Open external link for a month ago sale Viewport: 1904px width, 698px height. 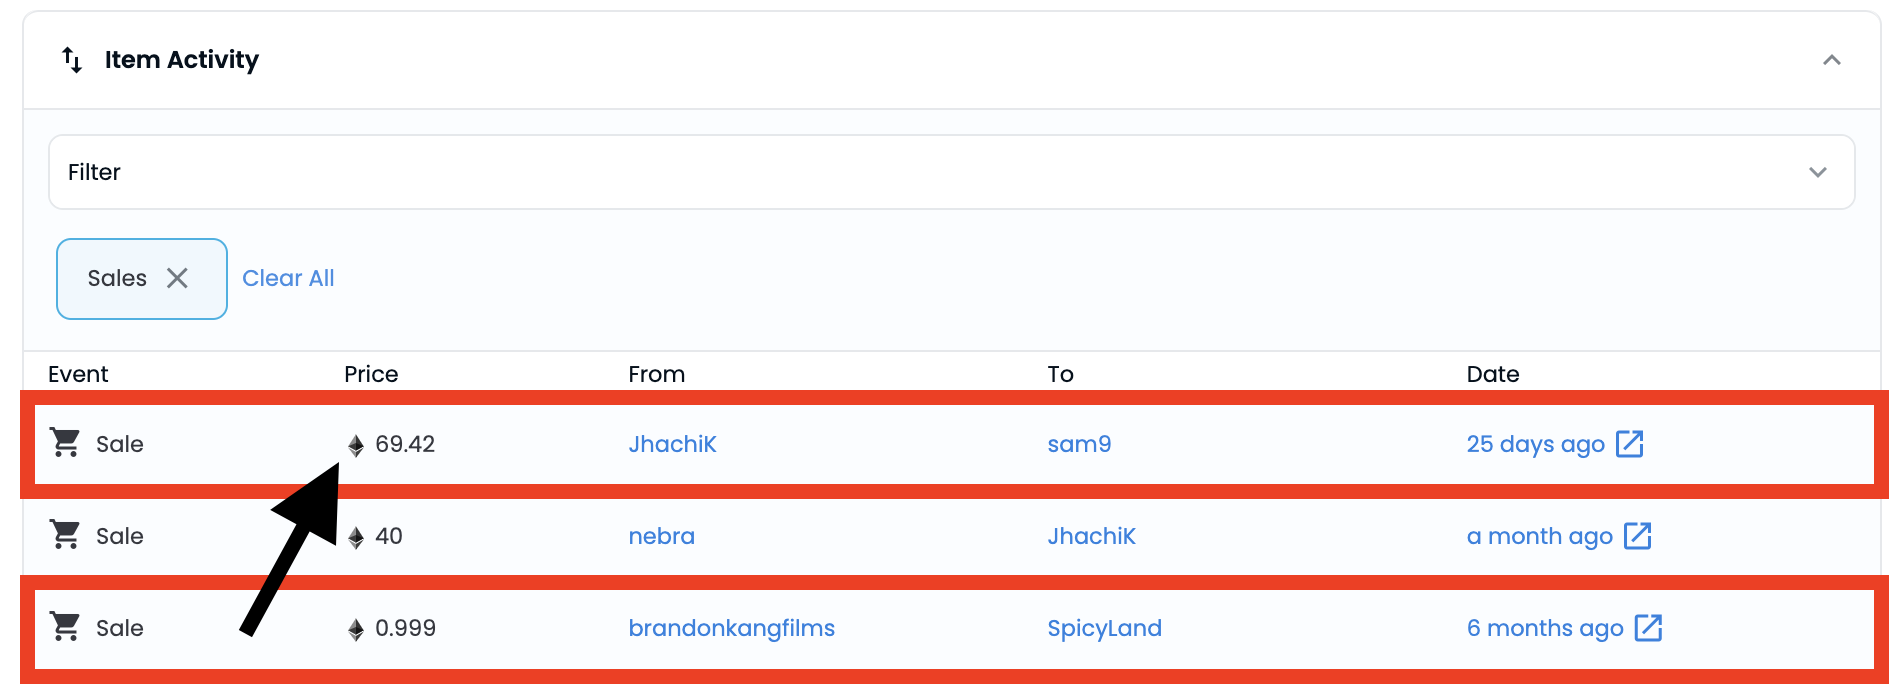tap(1637, 535)
